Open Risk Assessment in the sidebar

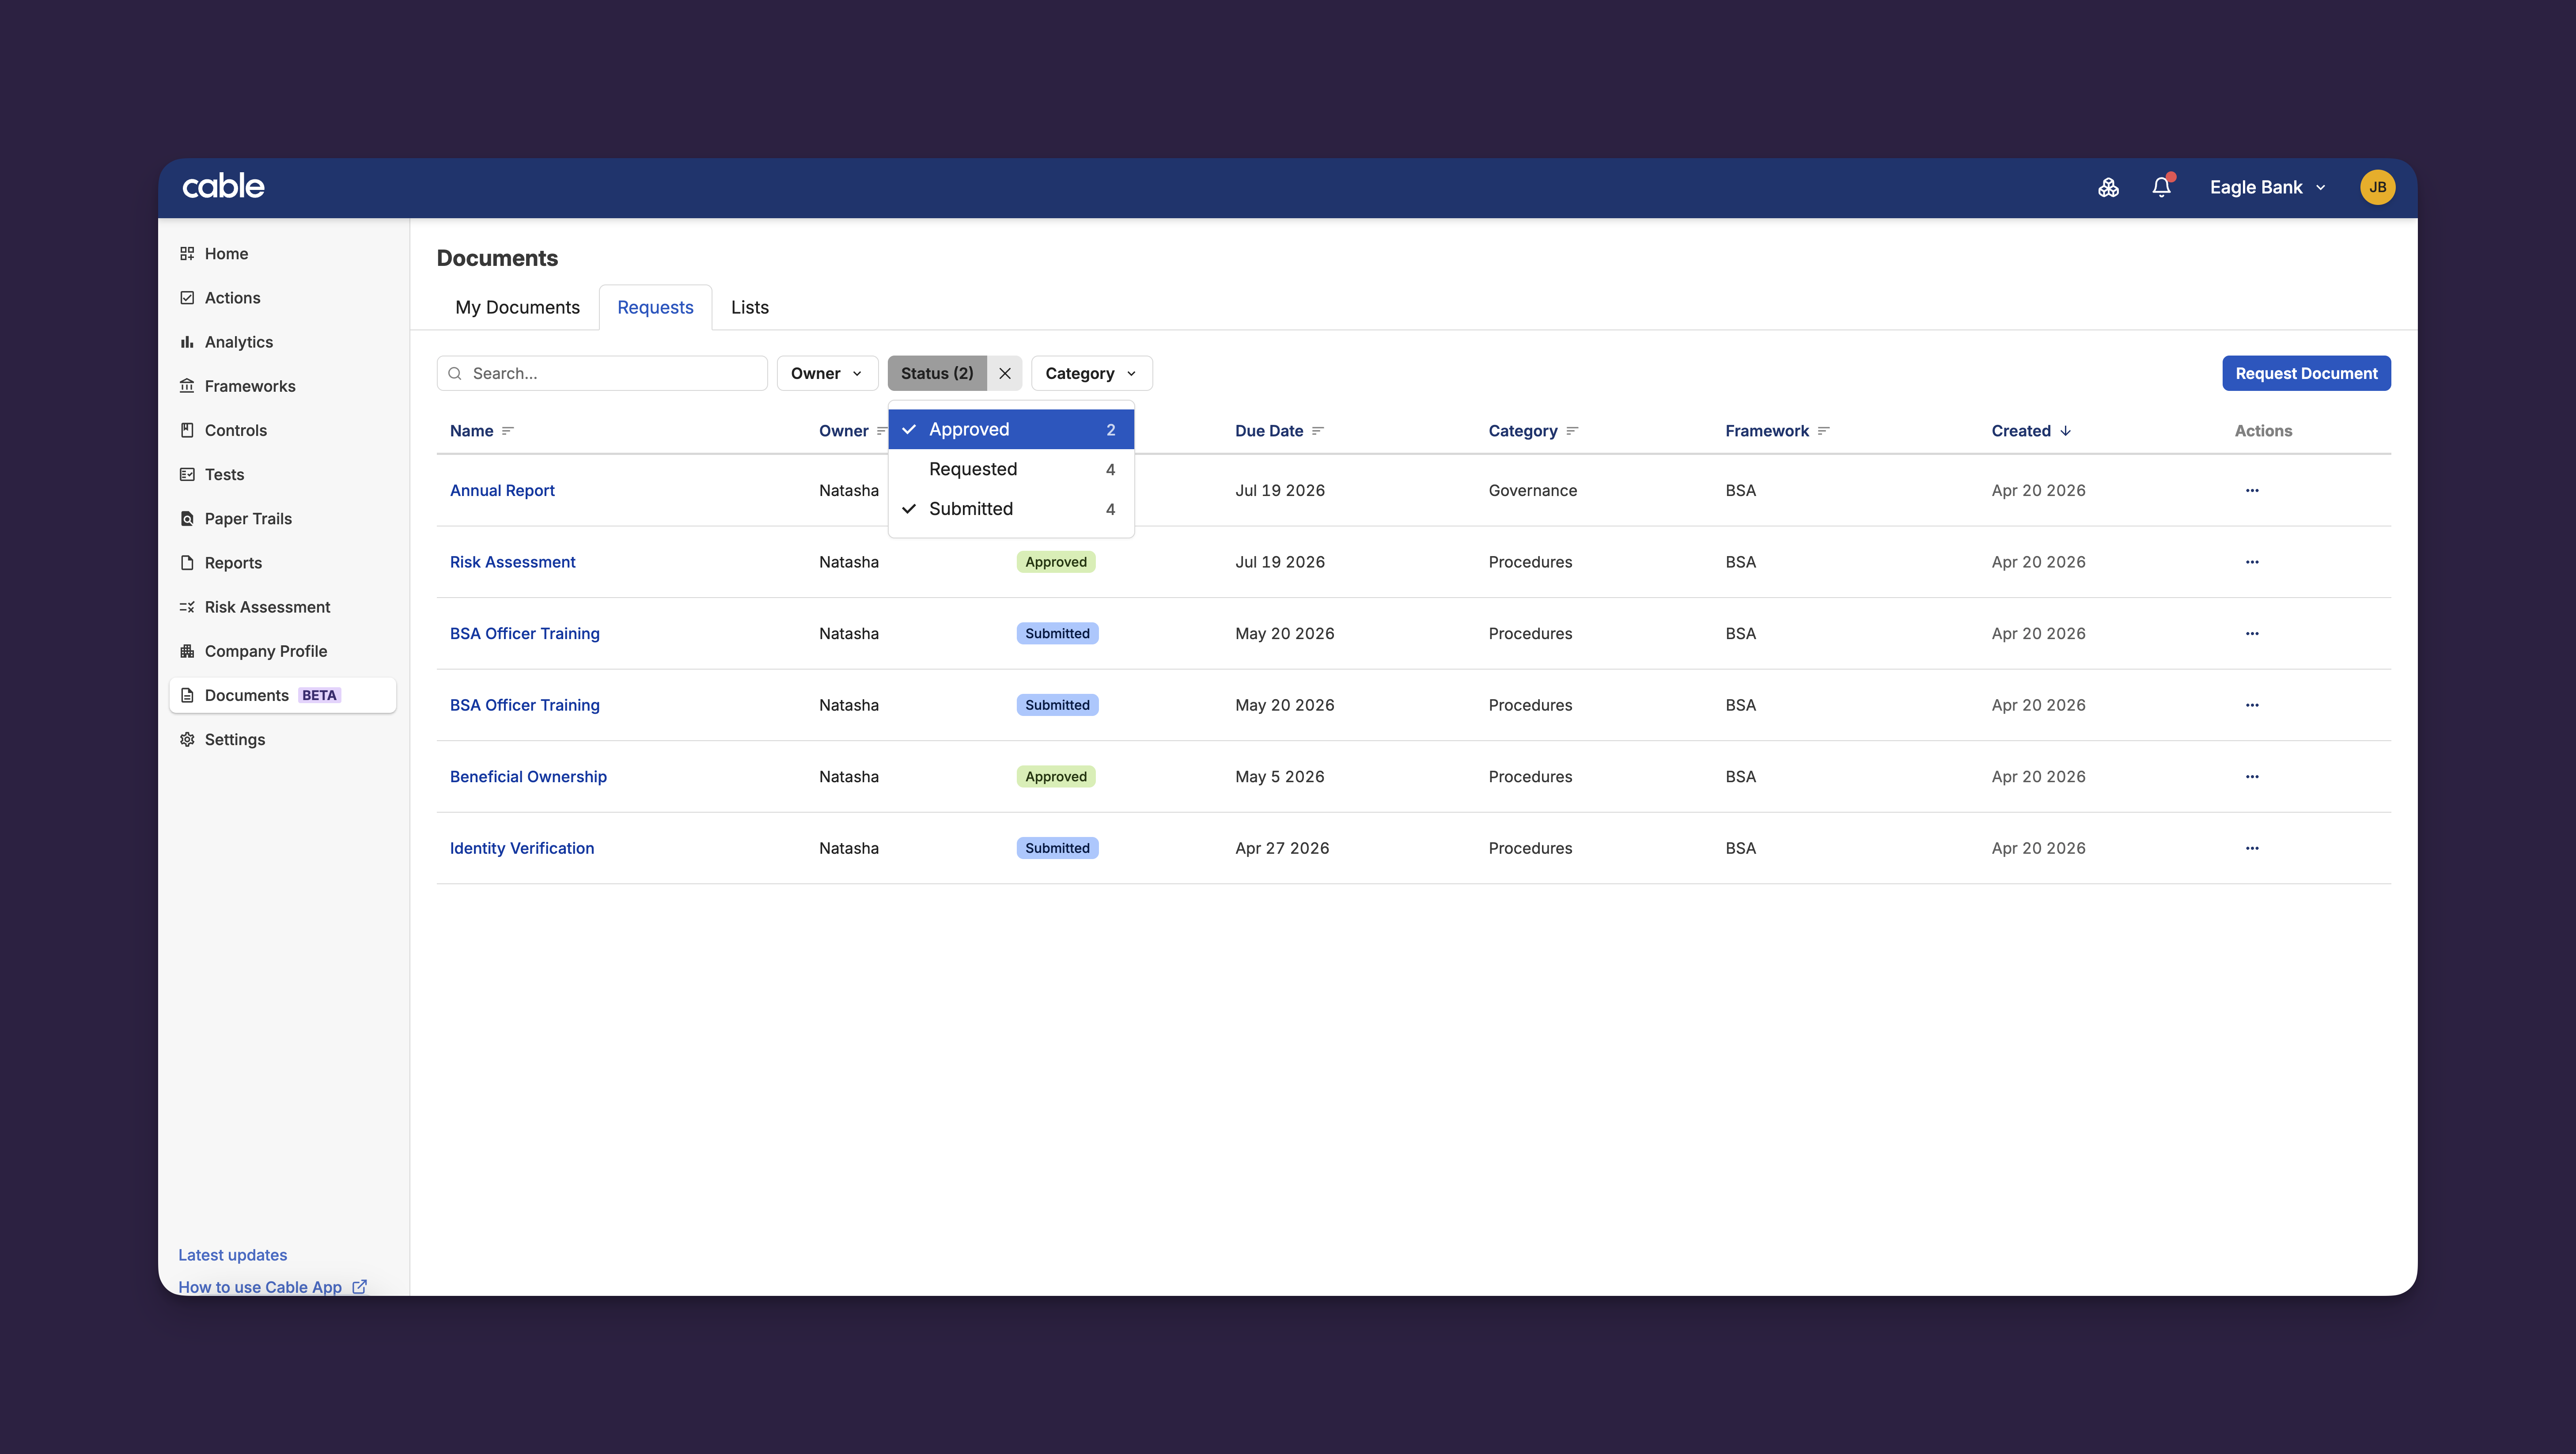click(283, 607)
